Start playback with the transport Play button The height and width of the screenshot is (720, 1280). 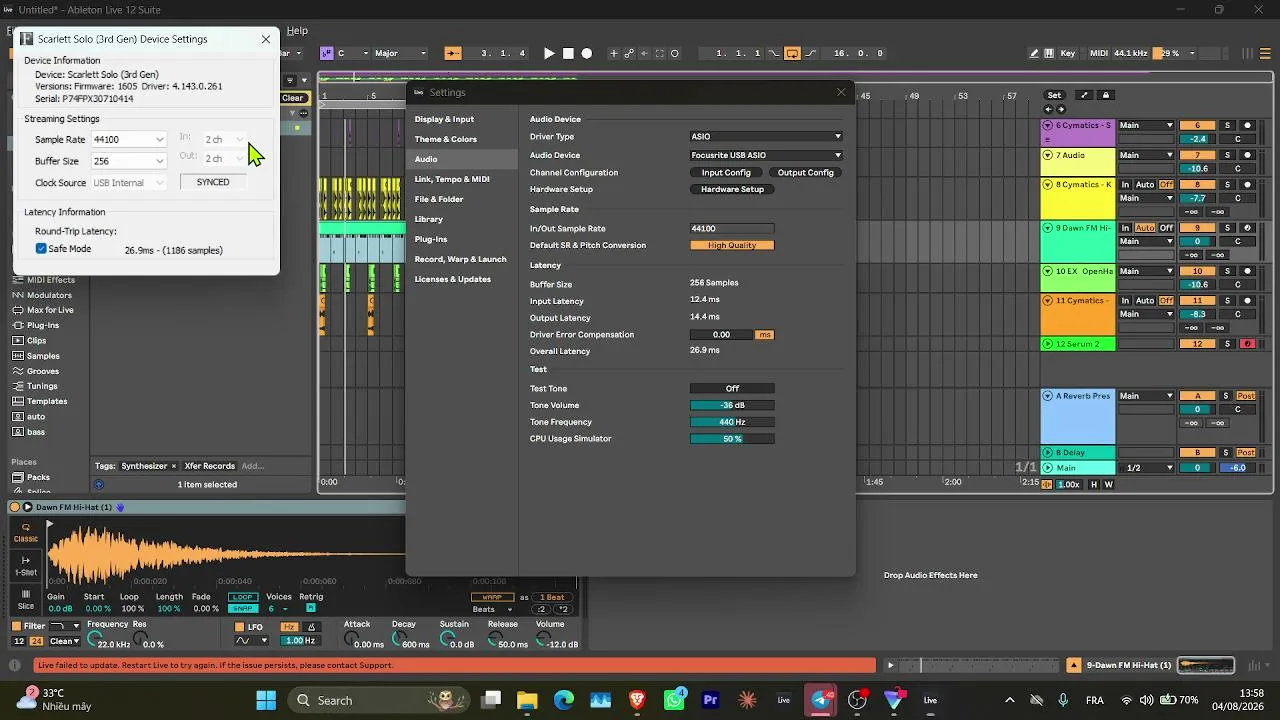[x=549, y=53]
